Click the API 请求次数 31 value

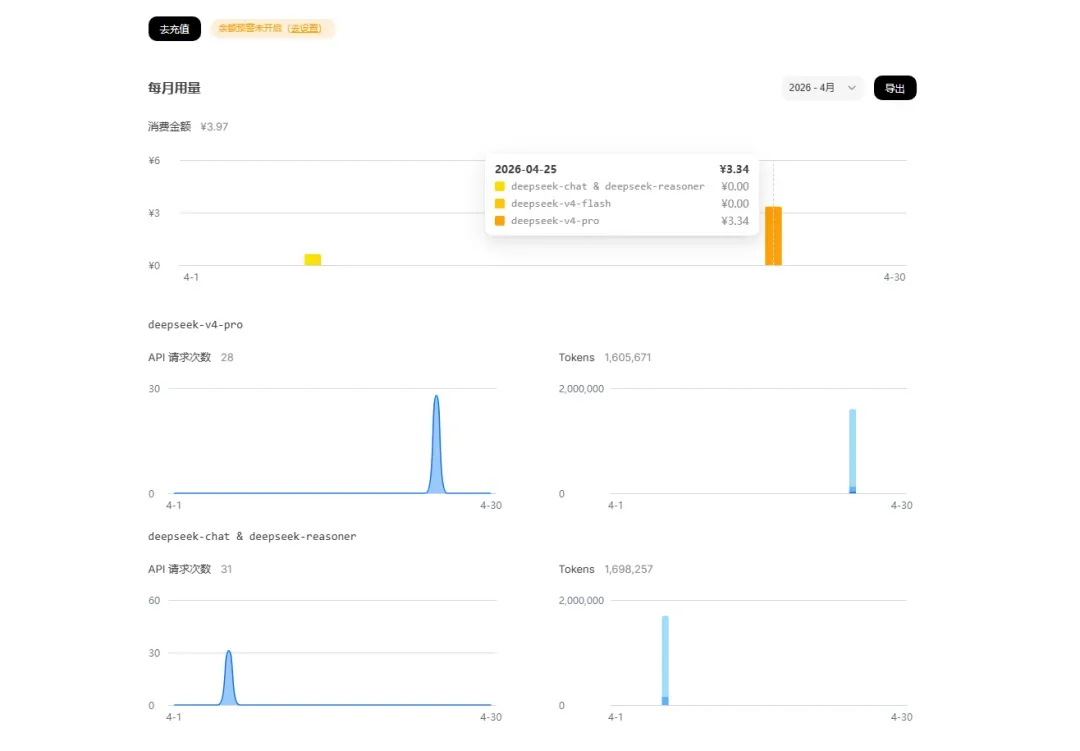[x=226, y=569]
